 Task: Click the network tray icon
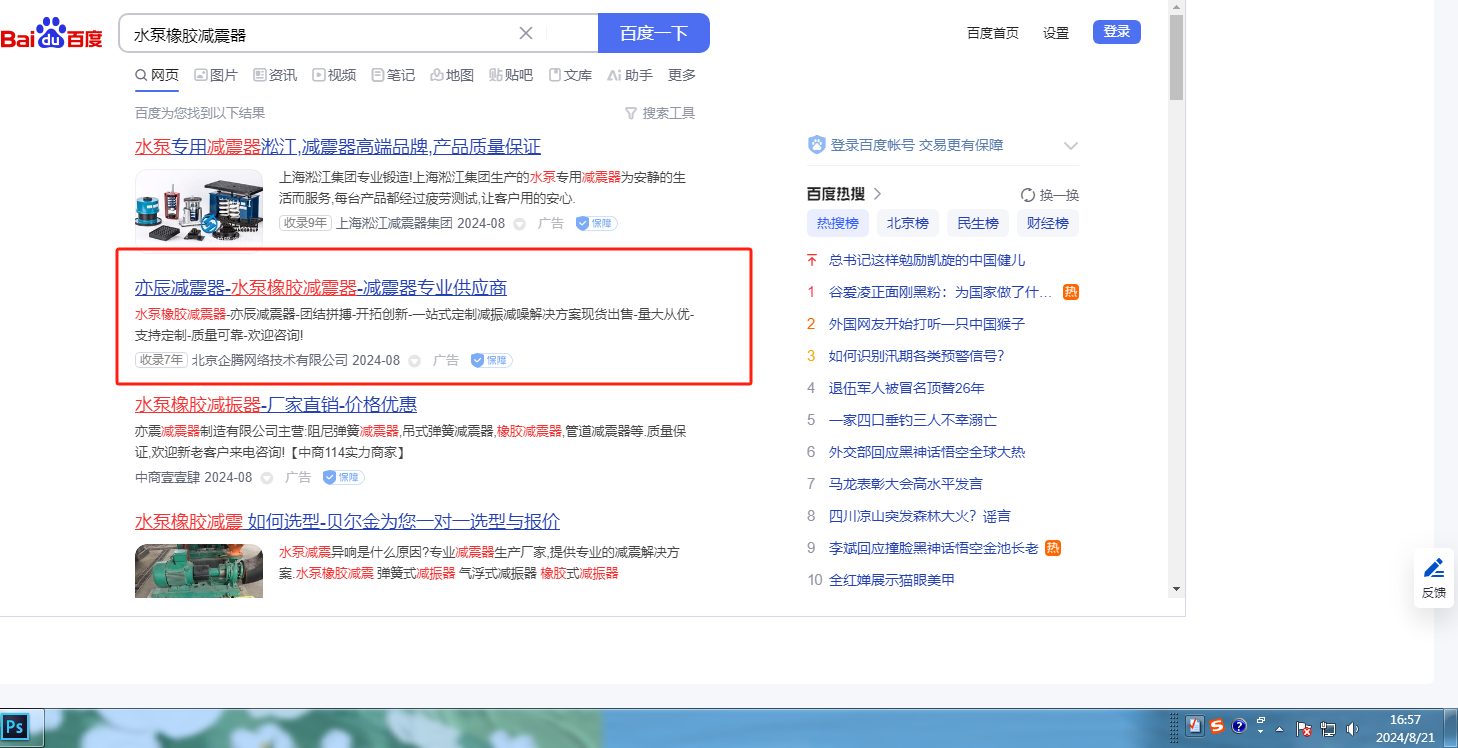tap(1328, 728)
